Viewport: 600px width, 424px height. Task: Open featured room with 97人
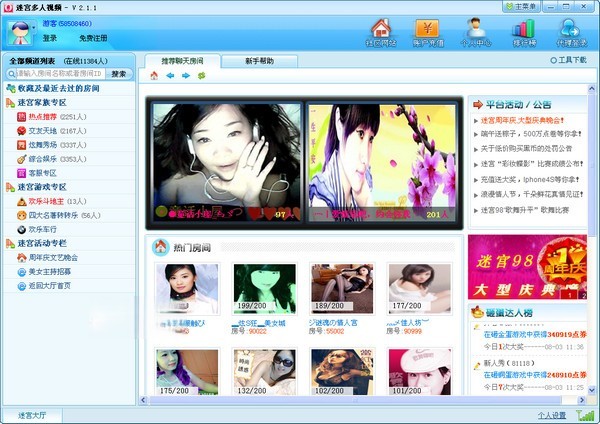(227, 162)
